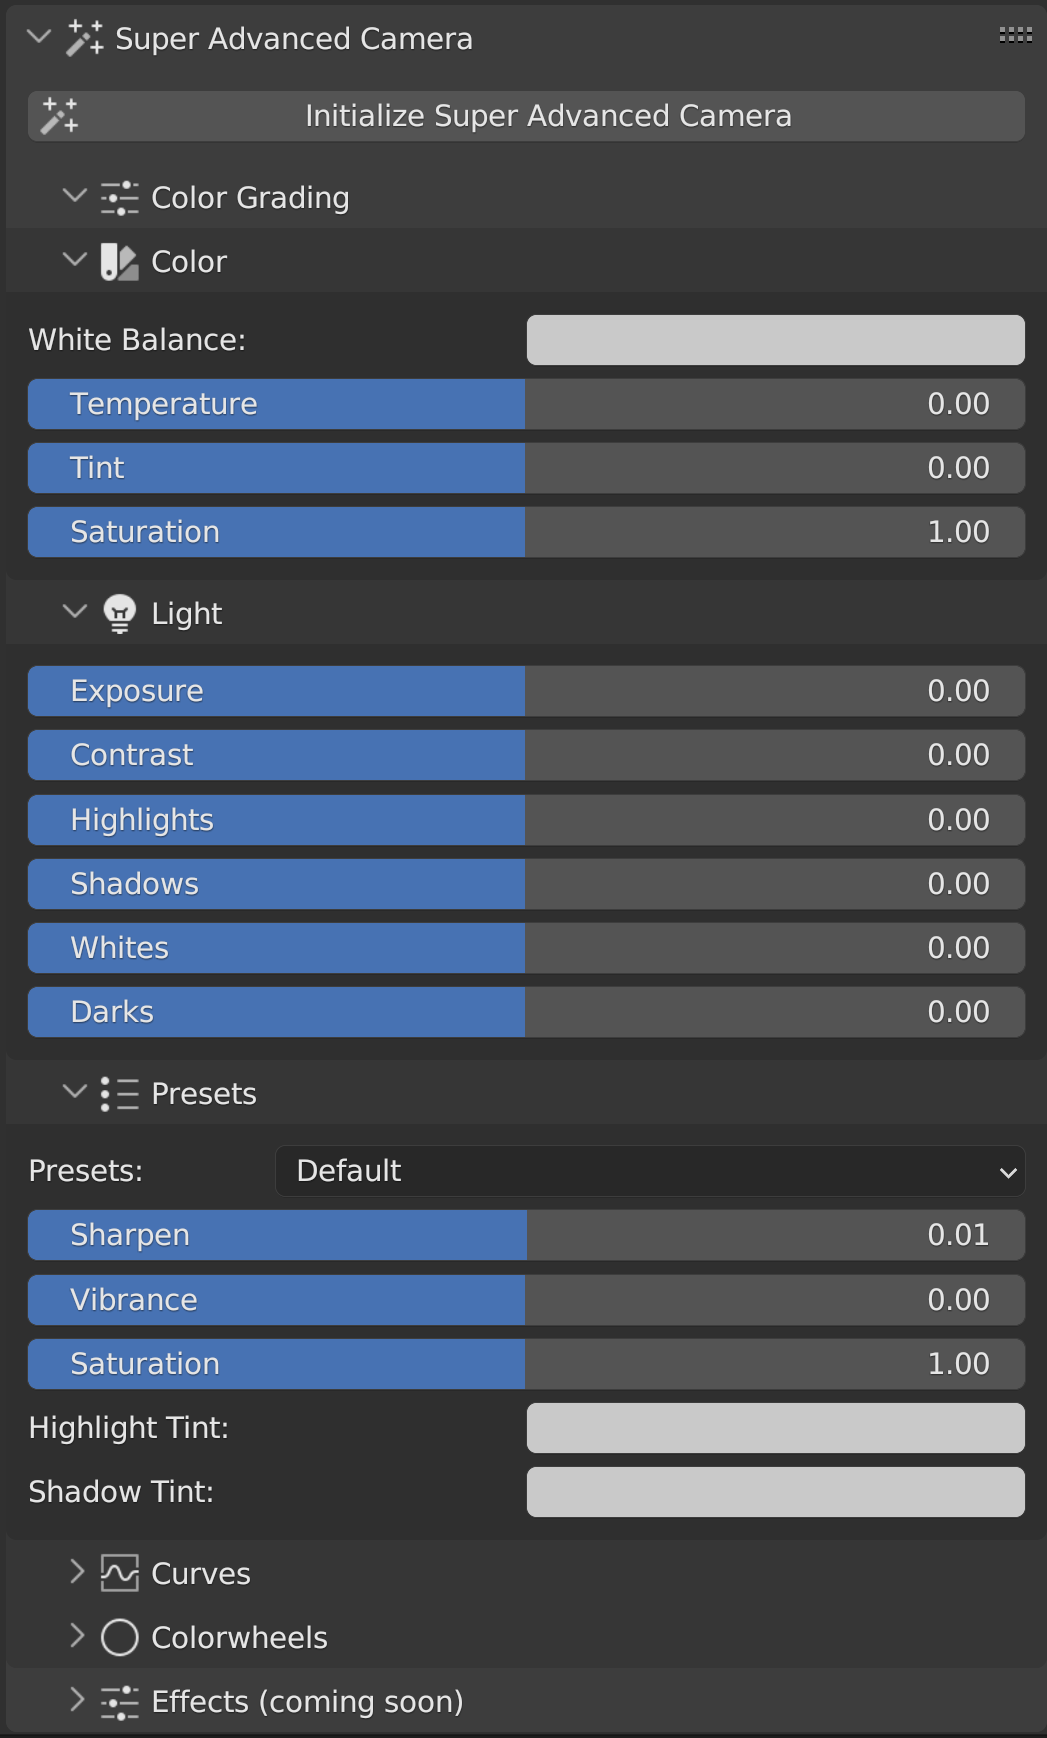
Task: Collapse the Color Grading section
Action: pos(74,196)
